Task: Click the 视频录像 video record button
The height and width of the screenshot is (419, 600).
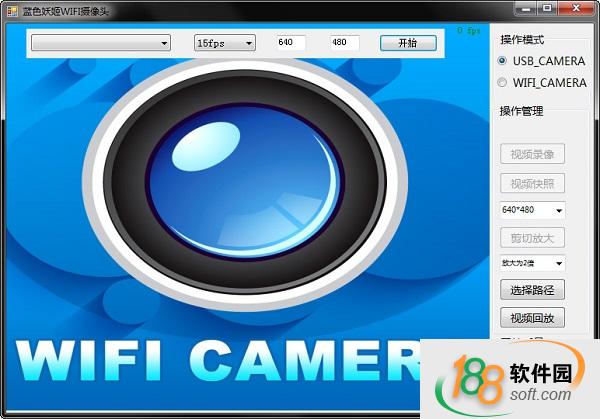Action: (532, 154)
